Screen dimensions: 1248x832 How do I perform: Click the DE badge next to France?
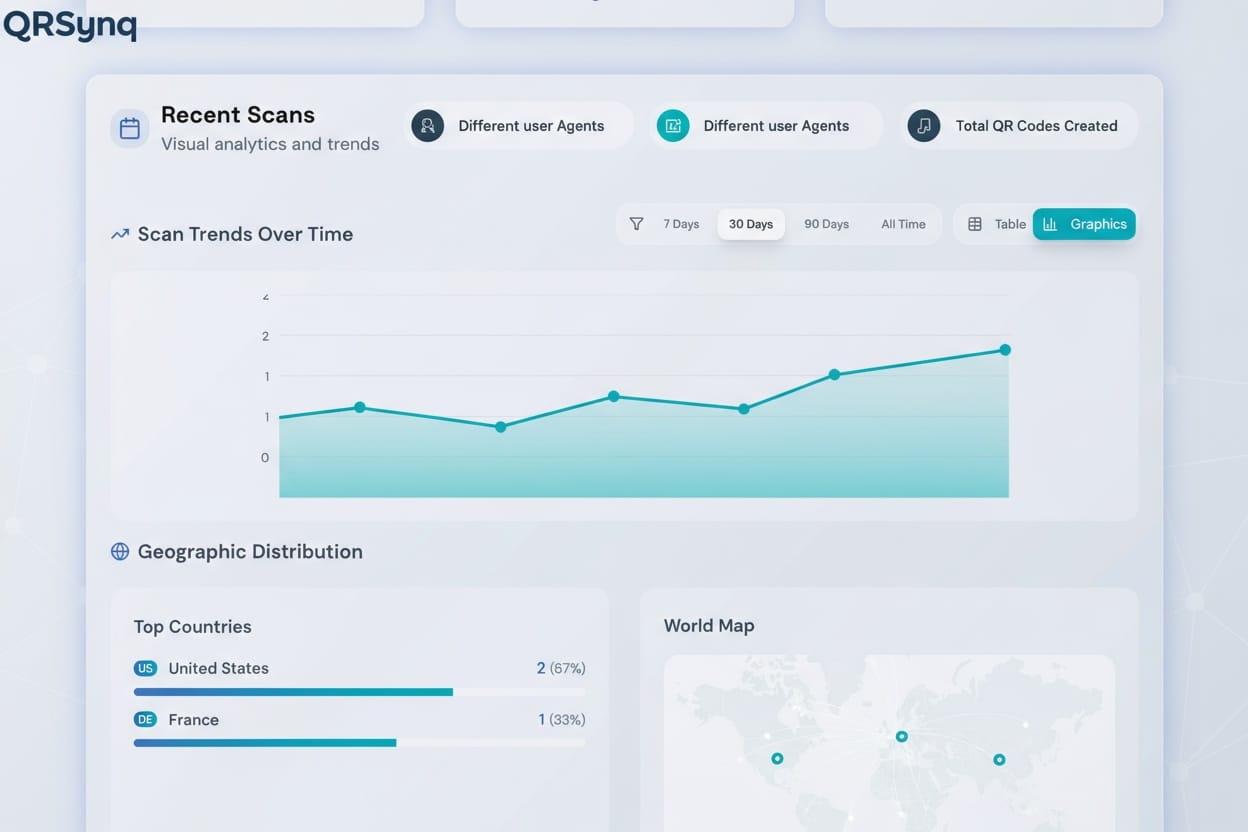[145, 719]
